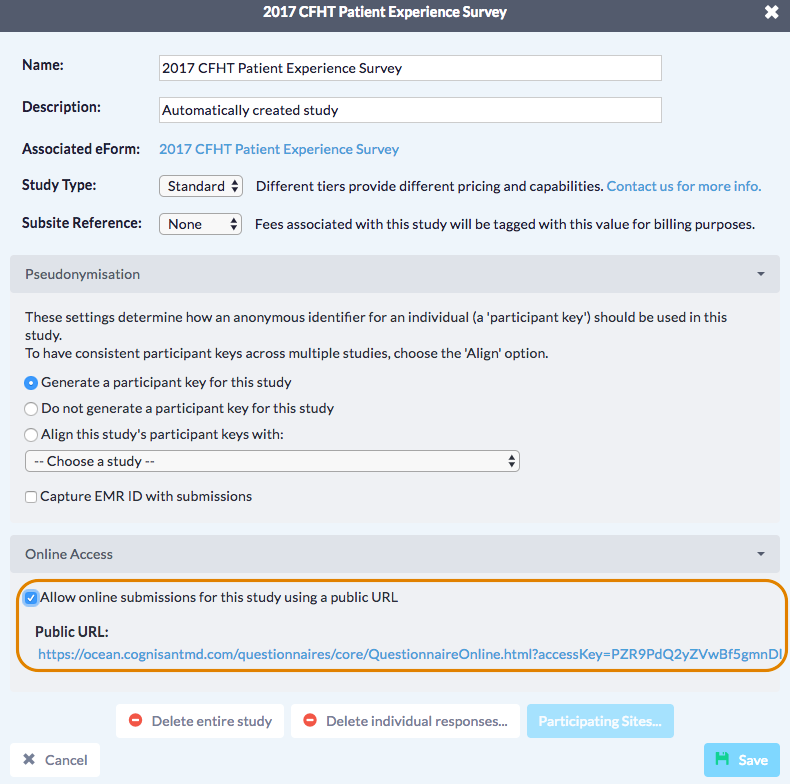Enable Capture EMR ID with submissions
The height and width of the screenshot is (784, 790).
click(x=32, y=496)
